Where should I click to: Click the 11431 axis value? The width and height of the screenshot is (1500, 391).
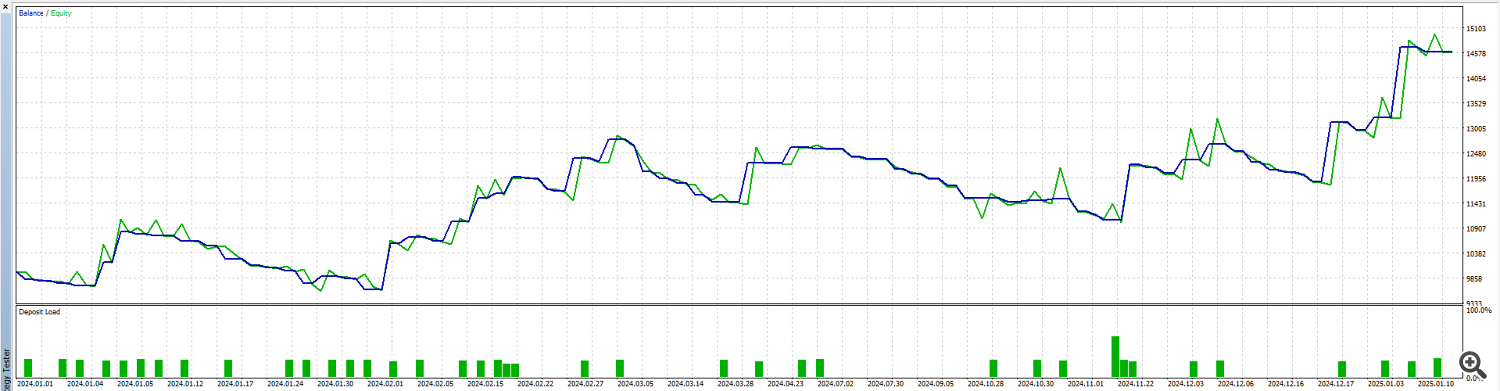coord(1476,204)
